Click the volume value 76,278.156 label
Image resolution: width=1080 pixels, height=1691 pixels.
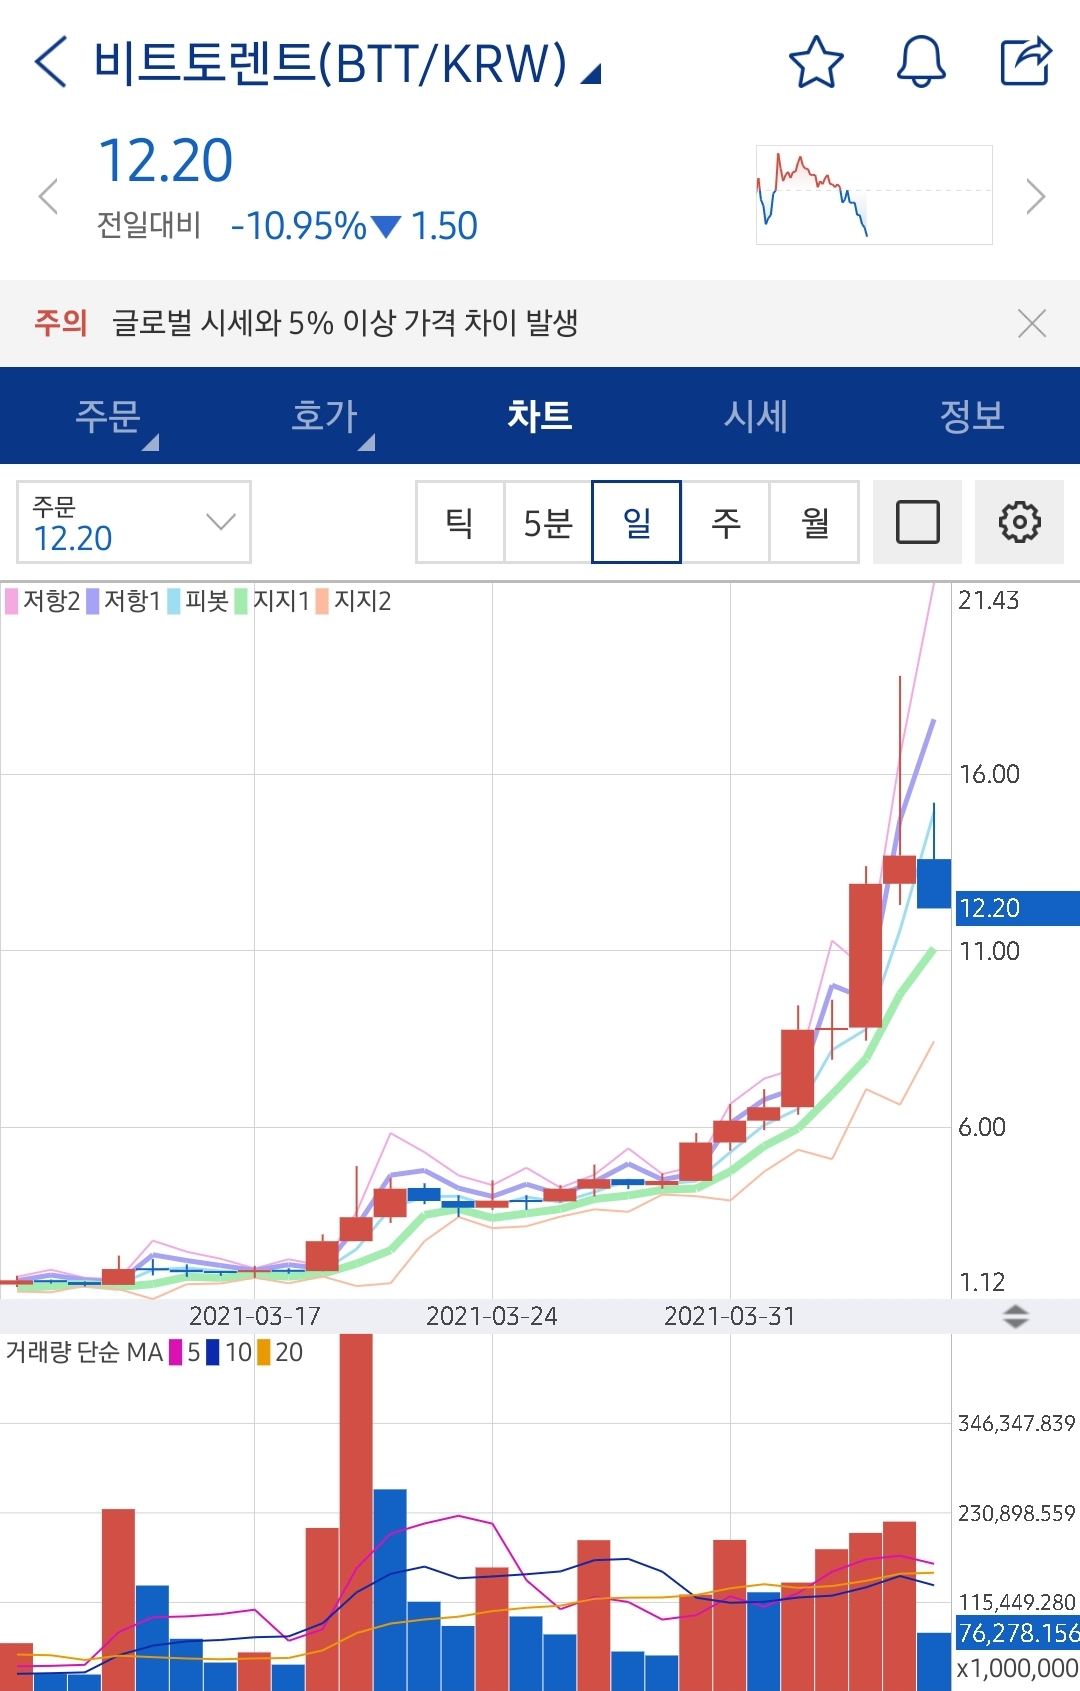point(1017,1633)
